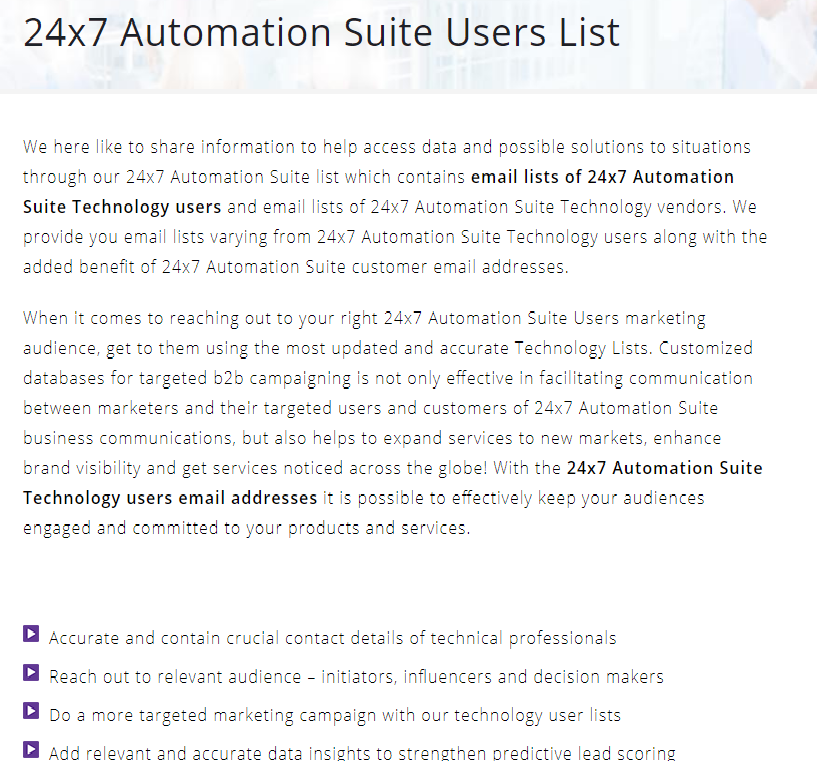Click the line "engaged and committed to your products and services."

[246, 528]
